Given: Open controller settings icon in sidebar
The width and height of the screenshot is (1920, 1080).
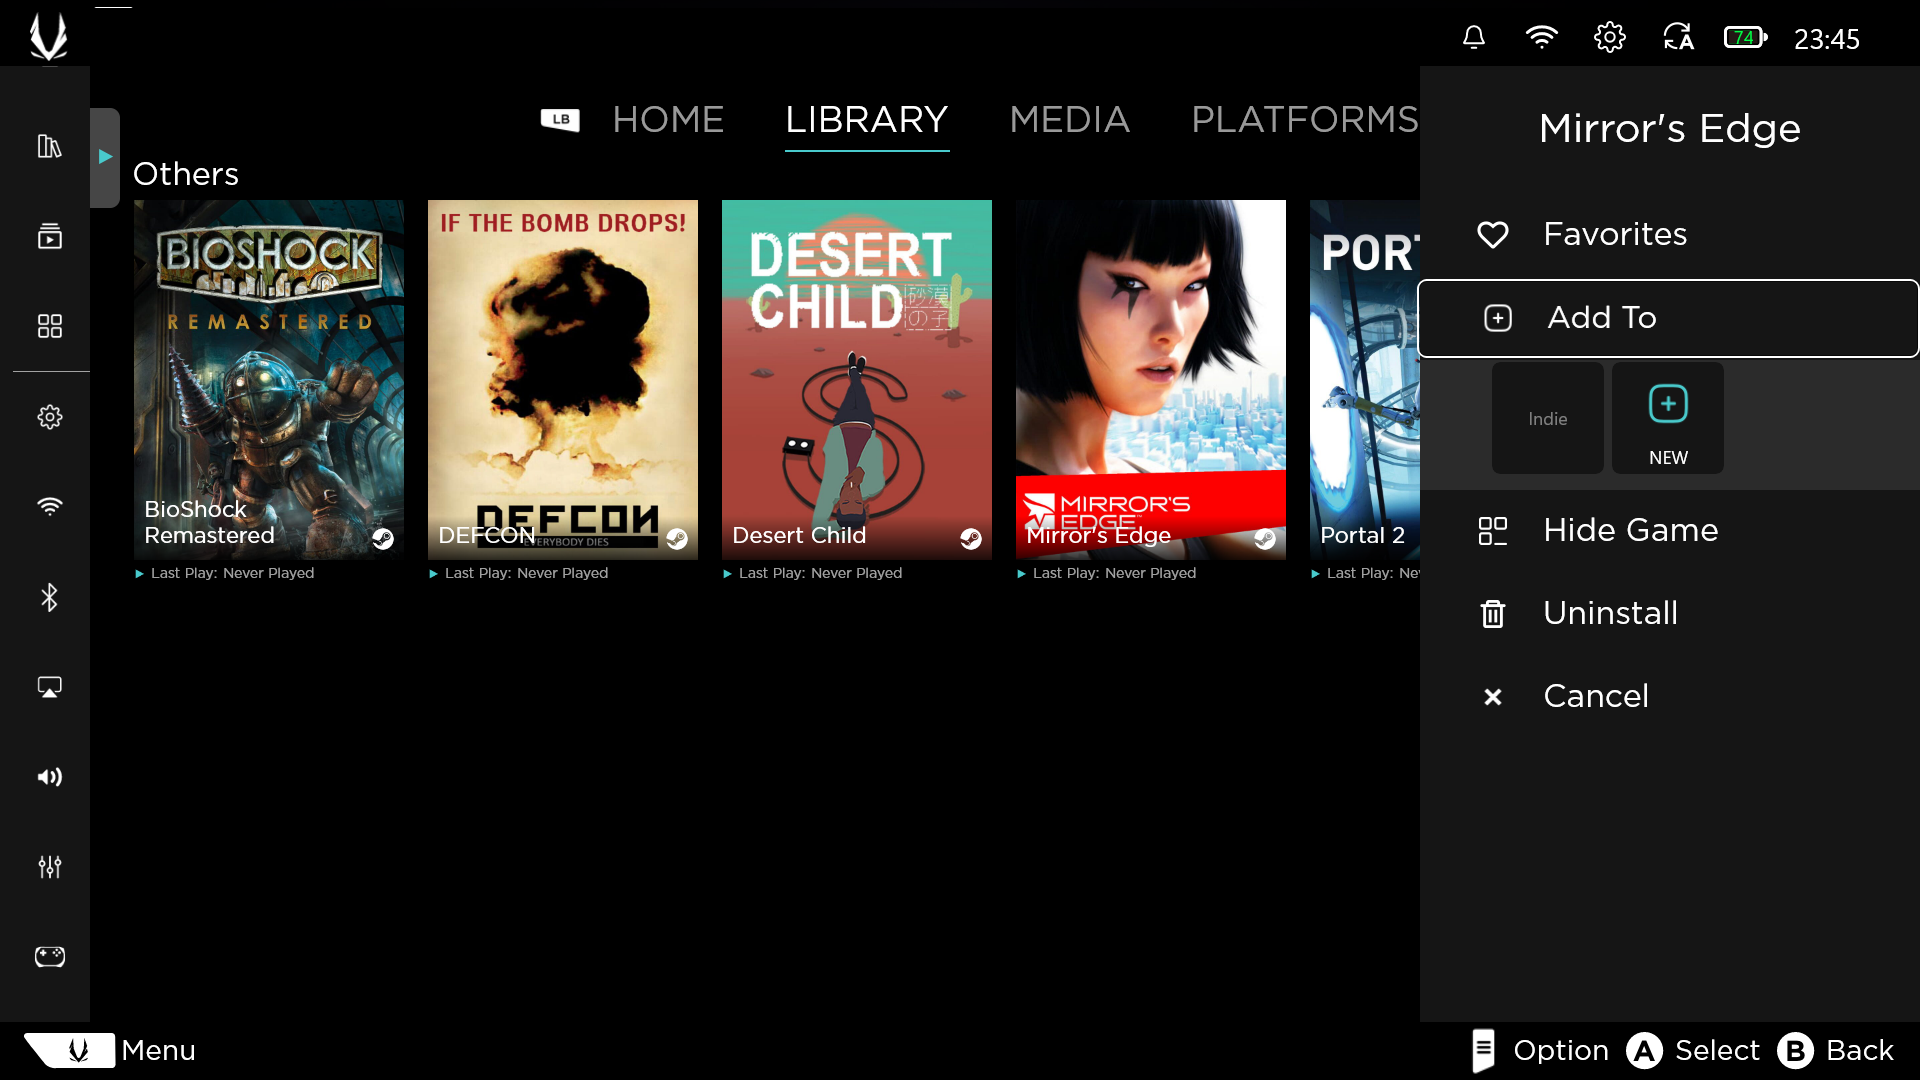Looking at the screenshot, I should (x=49, y=957).
